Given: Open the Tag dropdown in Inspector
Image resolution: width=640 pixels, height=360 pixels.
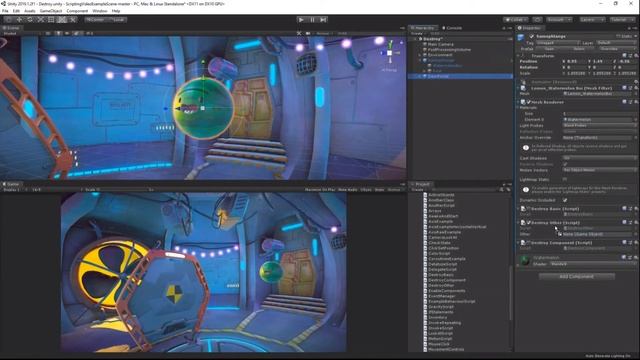Looking at the screenshot, I should point(558,42).
